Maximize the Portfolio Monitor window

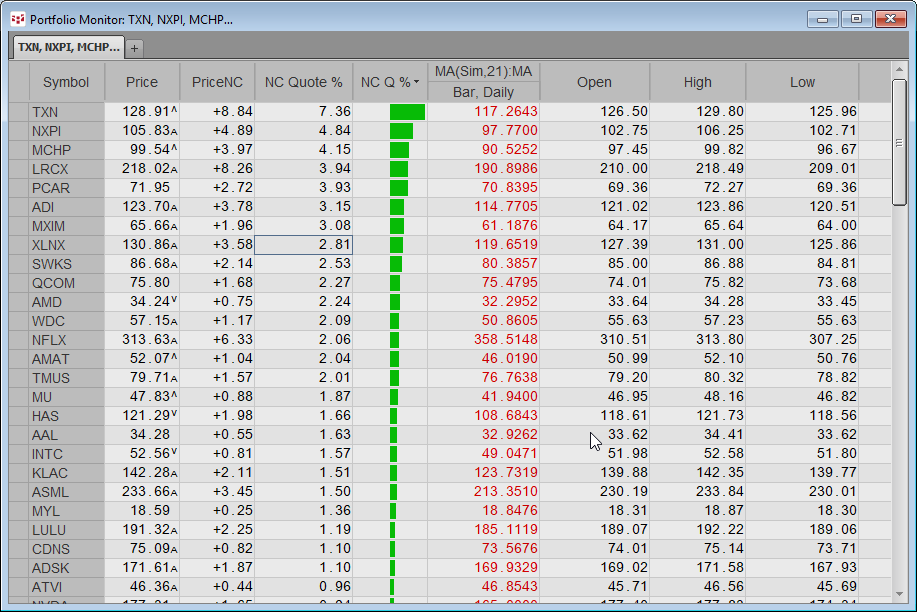pyautogui.click(x=856, y=18)
